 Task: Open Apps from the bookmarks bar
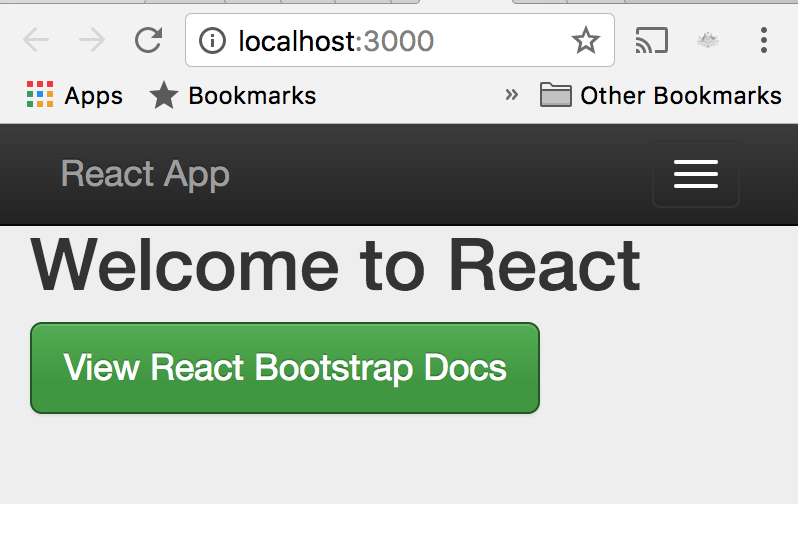(x=74, y=95)
